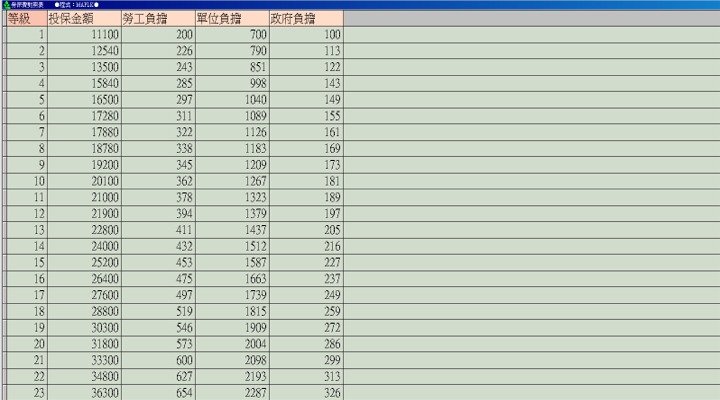Select the 政府負擔 cell showing 143
720x400 pixels.
click(305, 83)
